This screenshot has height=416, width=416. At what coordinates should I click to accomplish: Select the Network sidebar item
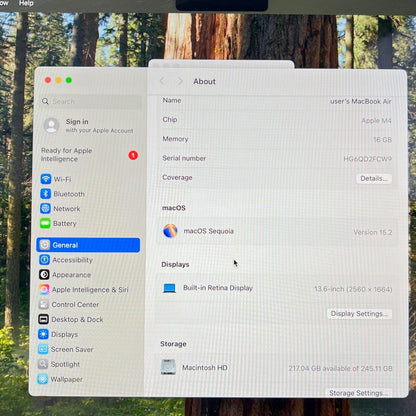pyautogui.click(x=88, y=208)
